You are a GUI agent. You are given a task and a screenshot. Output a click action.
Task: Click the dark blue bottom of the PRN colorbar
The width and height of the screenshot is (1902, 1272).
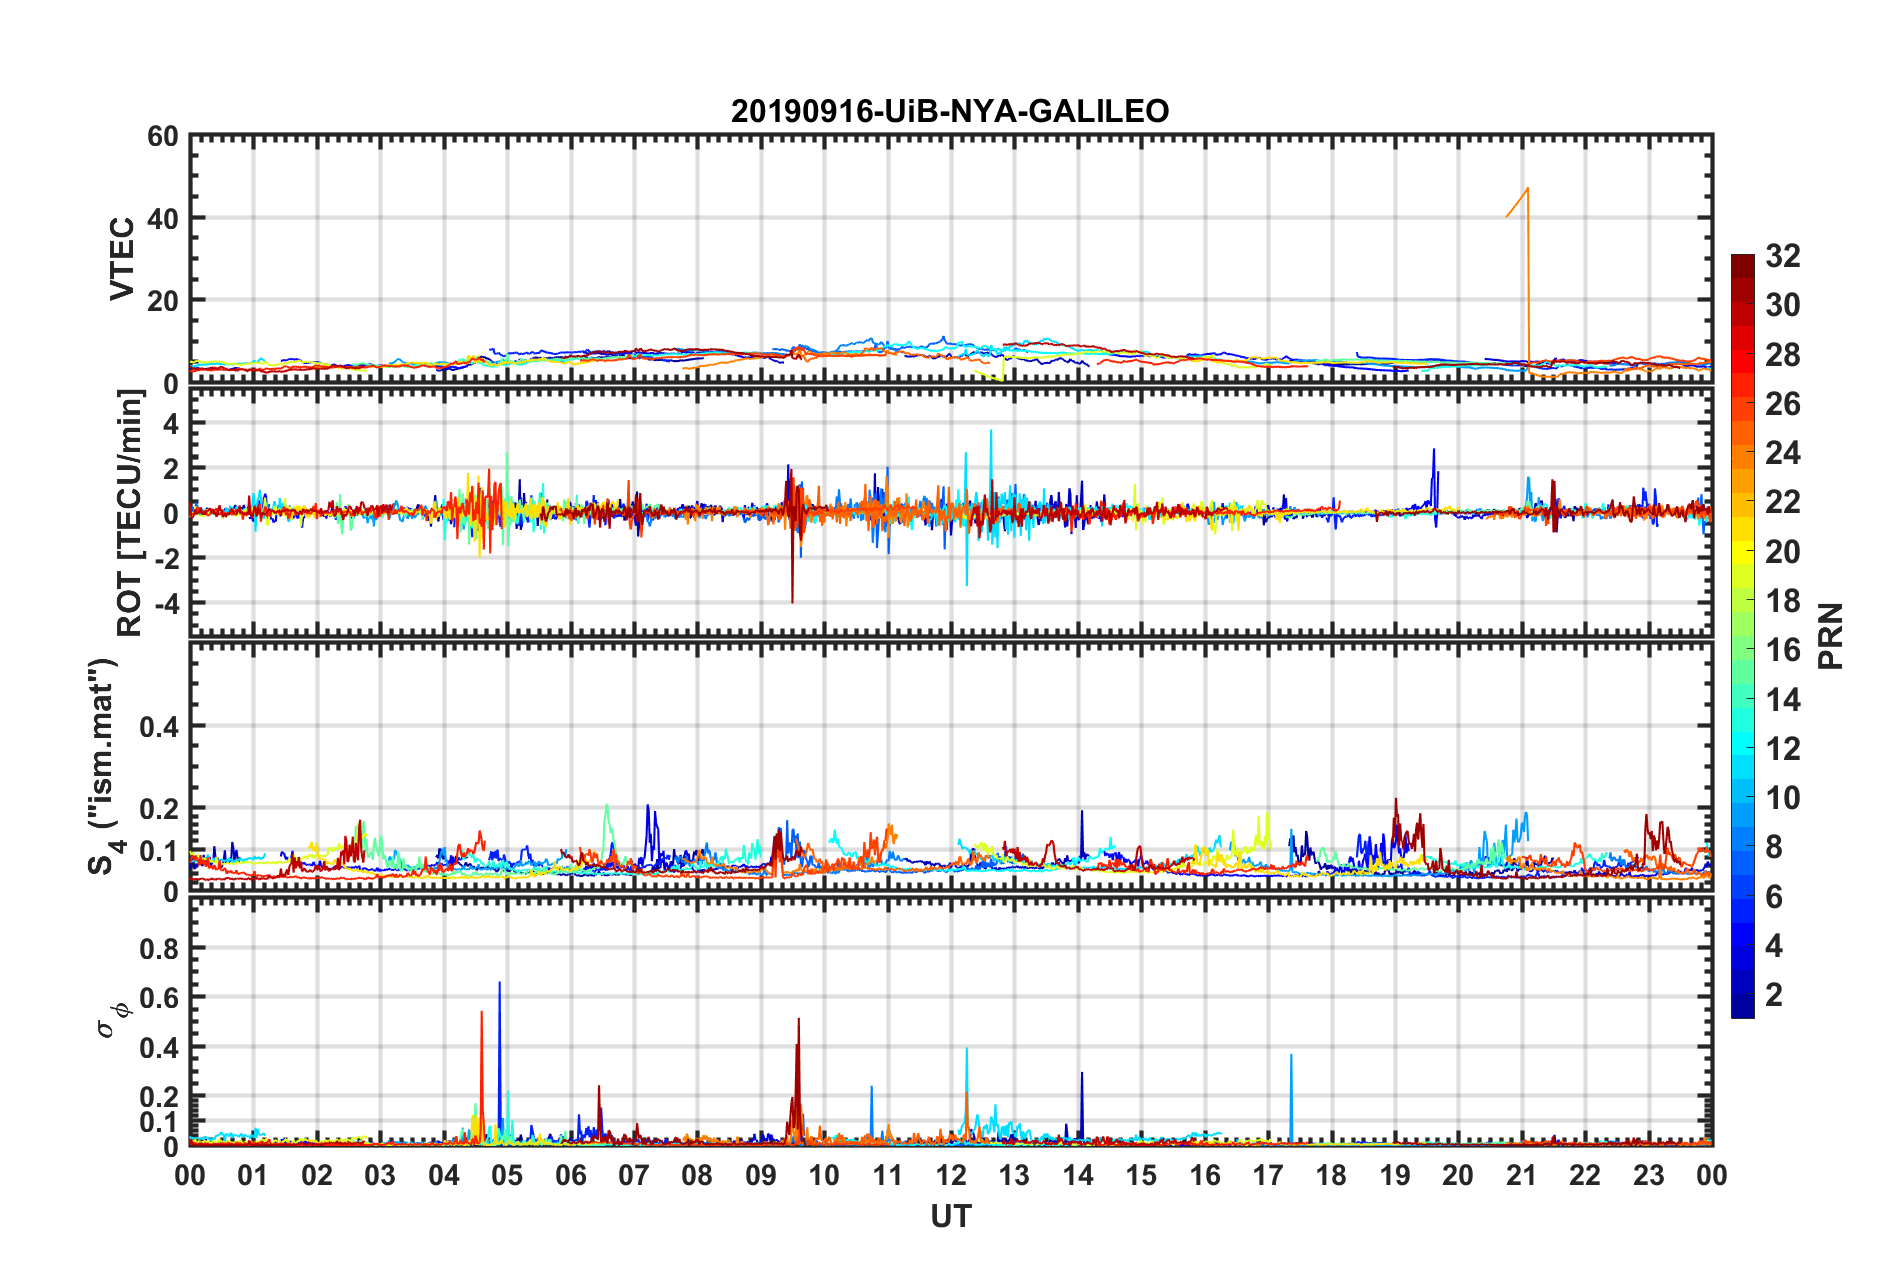[1742, 1008]
